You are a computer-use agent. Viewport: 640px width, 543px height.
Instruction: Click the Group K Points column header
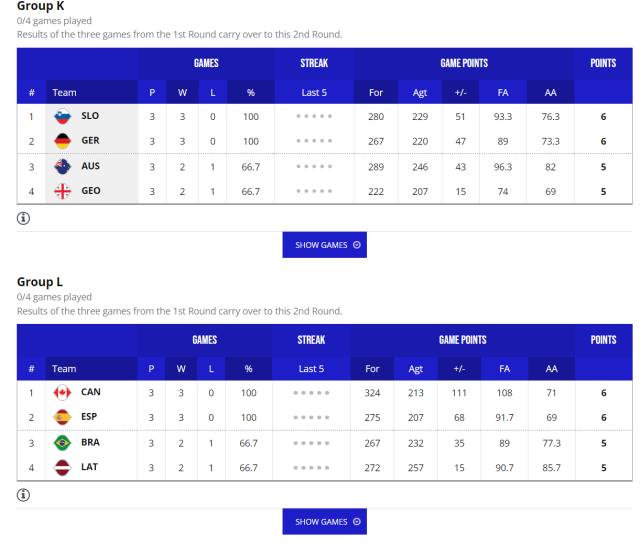point(602,62)
